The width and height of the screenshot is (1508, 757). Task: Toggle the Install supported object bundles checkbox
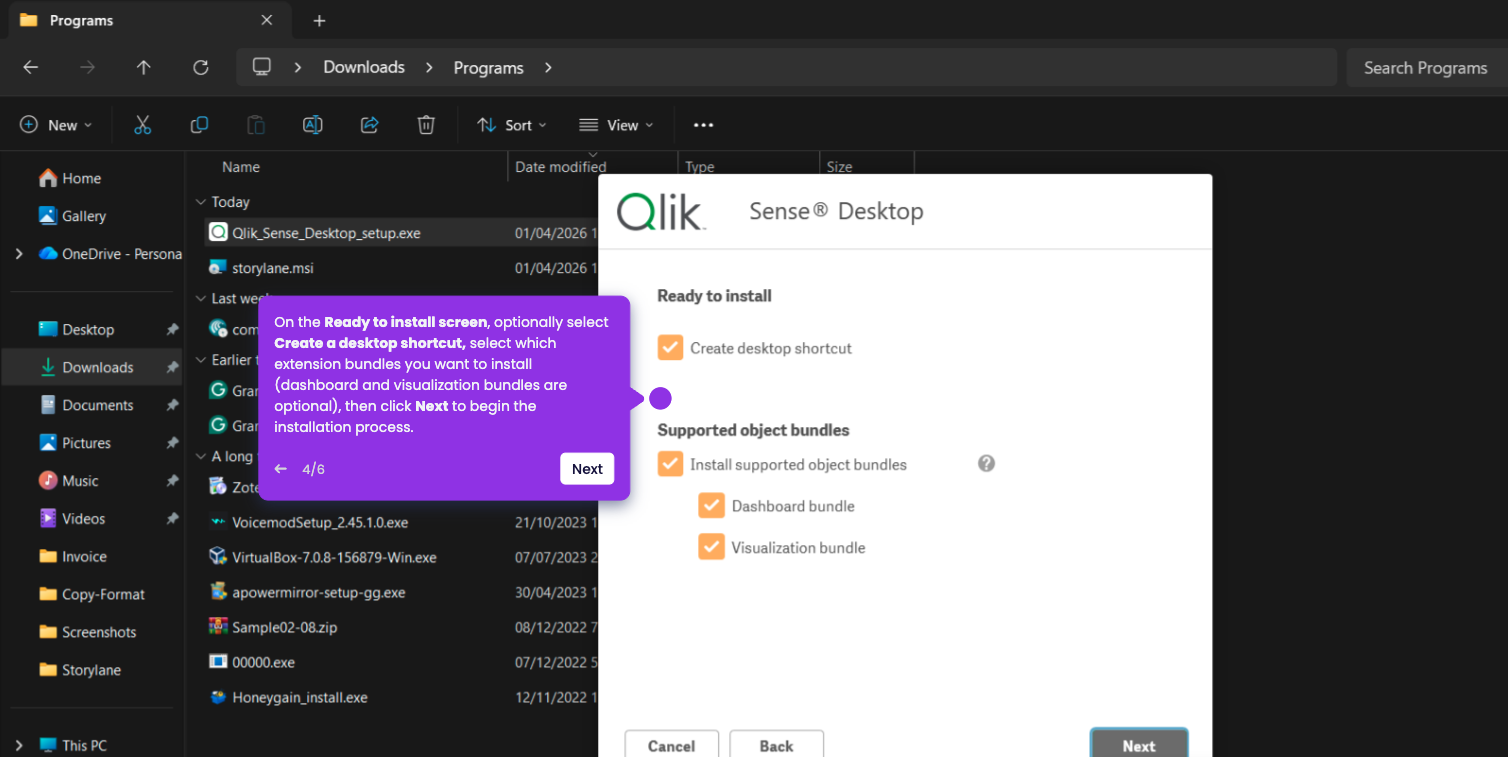(670, 464)
